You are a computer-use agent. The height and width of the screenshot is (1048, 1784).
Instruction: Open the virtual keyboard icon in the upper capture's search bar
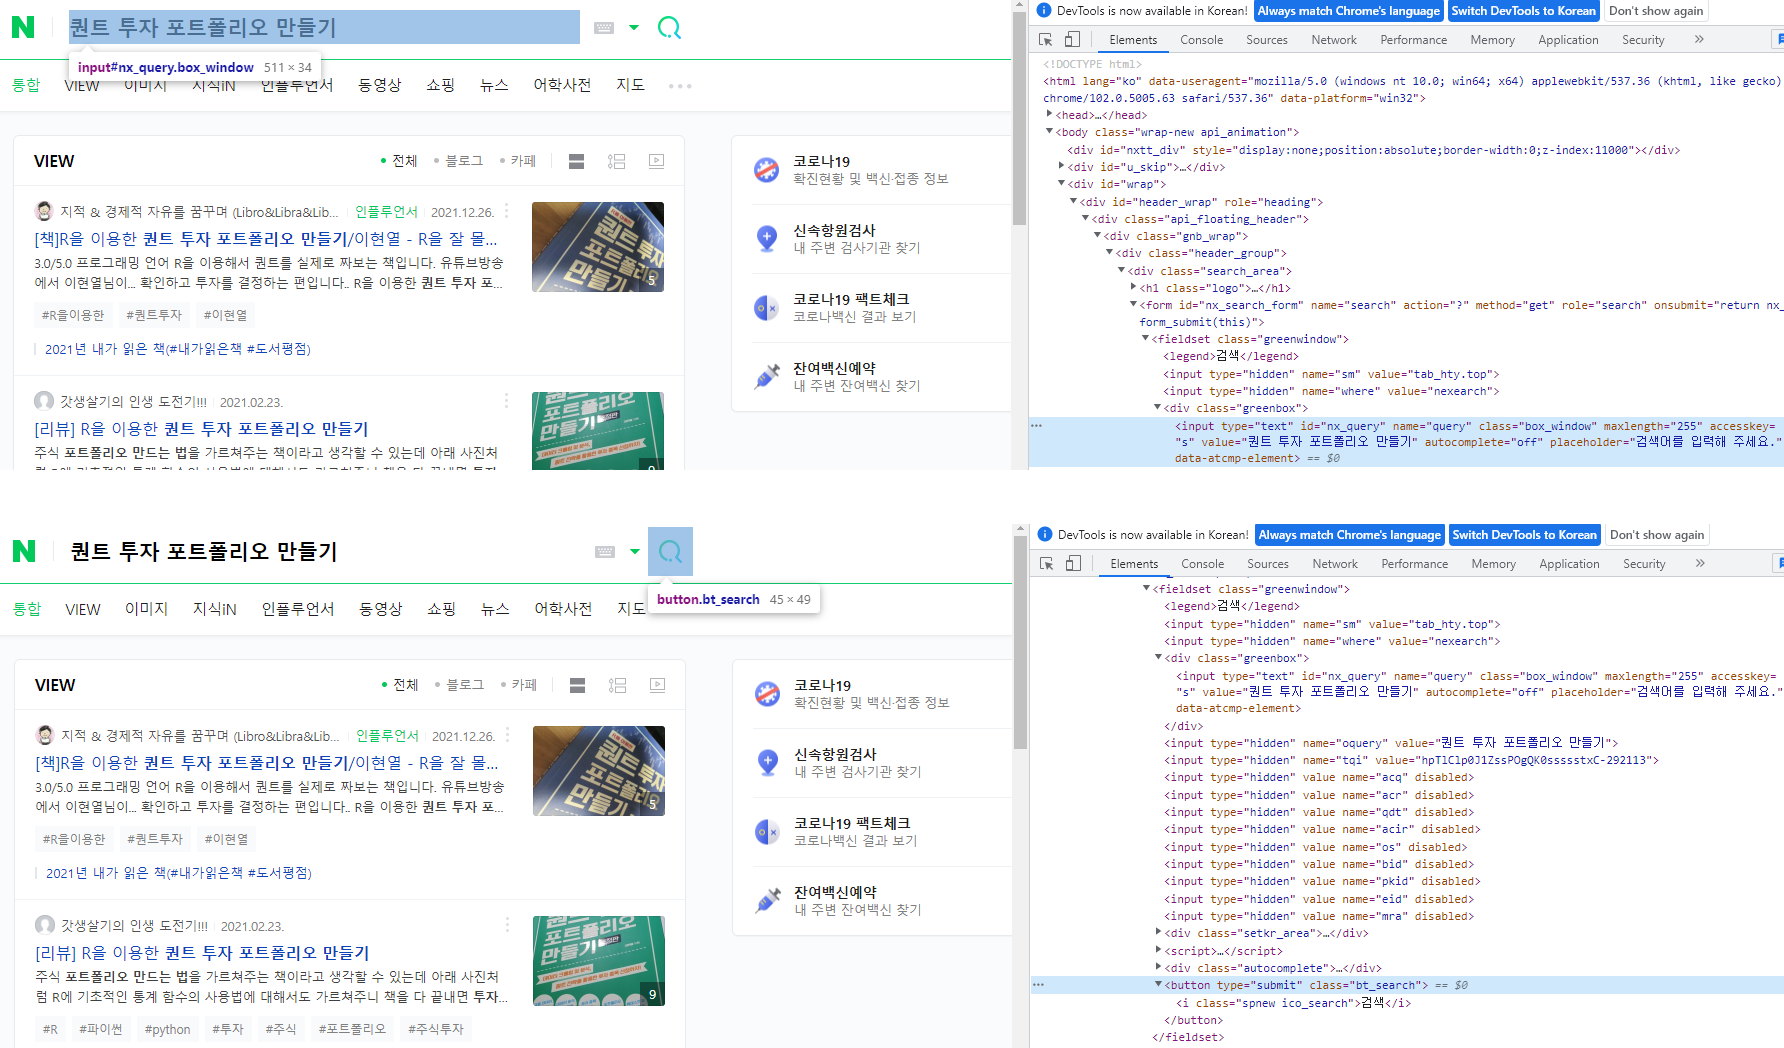coord(604,28)
